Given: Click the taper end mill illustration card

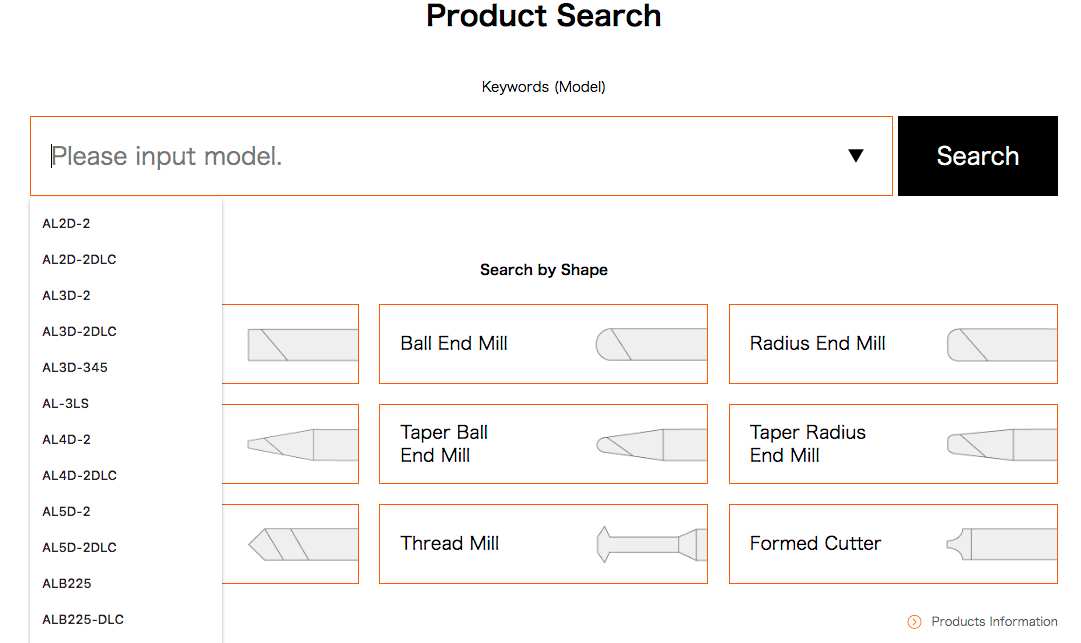Looking at the screenshot, I should (x=290, y=444).
